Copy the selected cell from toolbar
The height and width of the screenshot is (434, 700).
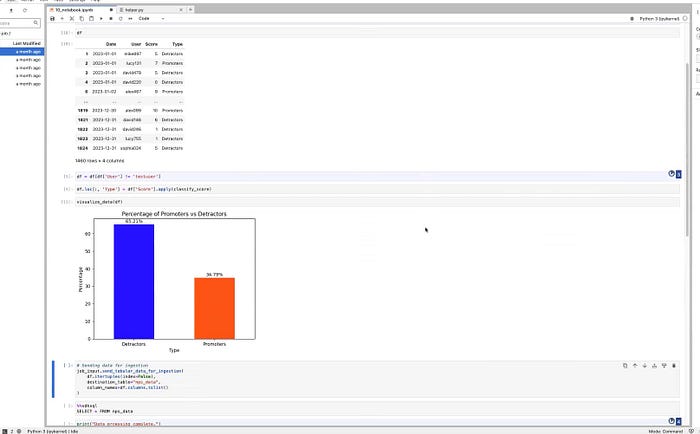tap(82, 19)
